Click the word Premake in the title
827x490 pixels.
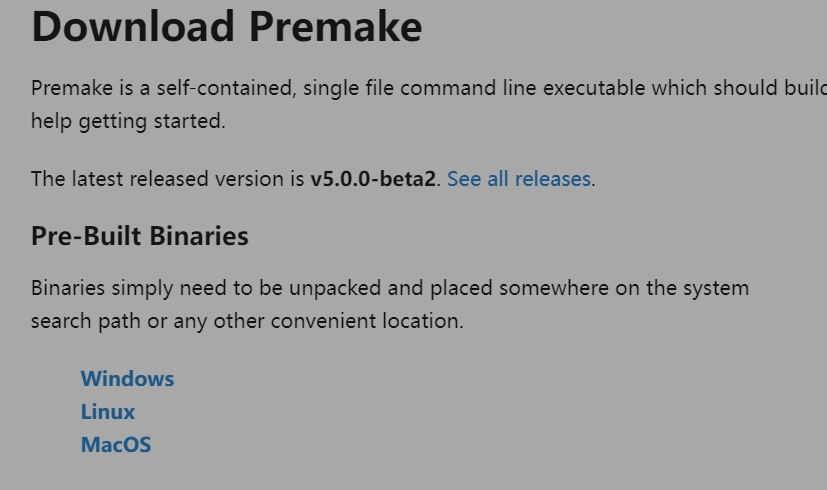pyautogui.click(x=335, y=26)
